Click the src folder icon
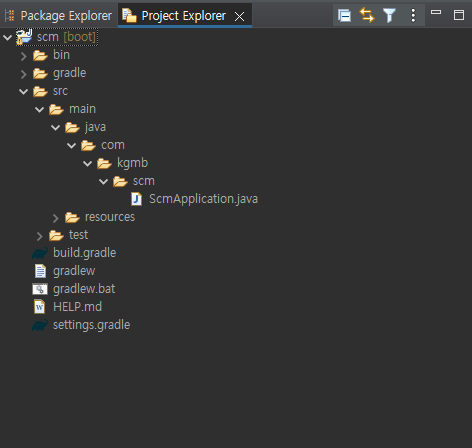The image size is (472, 448). (40, 91)
